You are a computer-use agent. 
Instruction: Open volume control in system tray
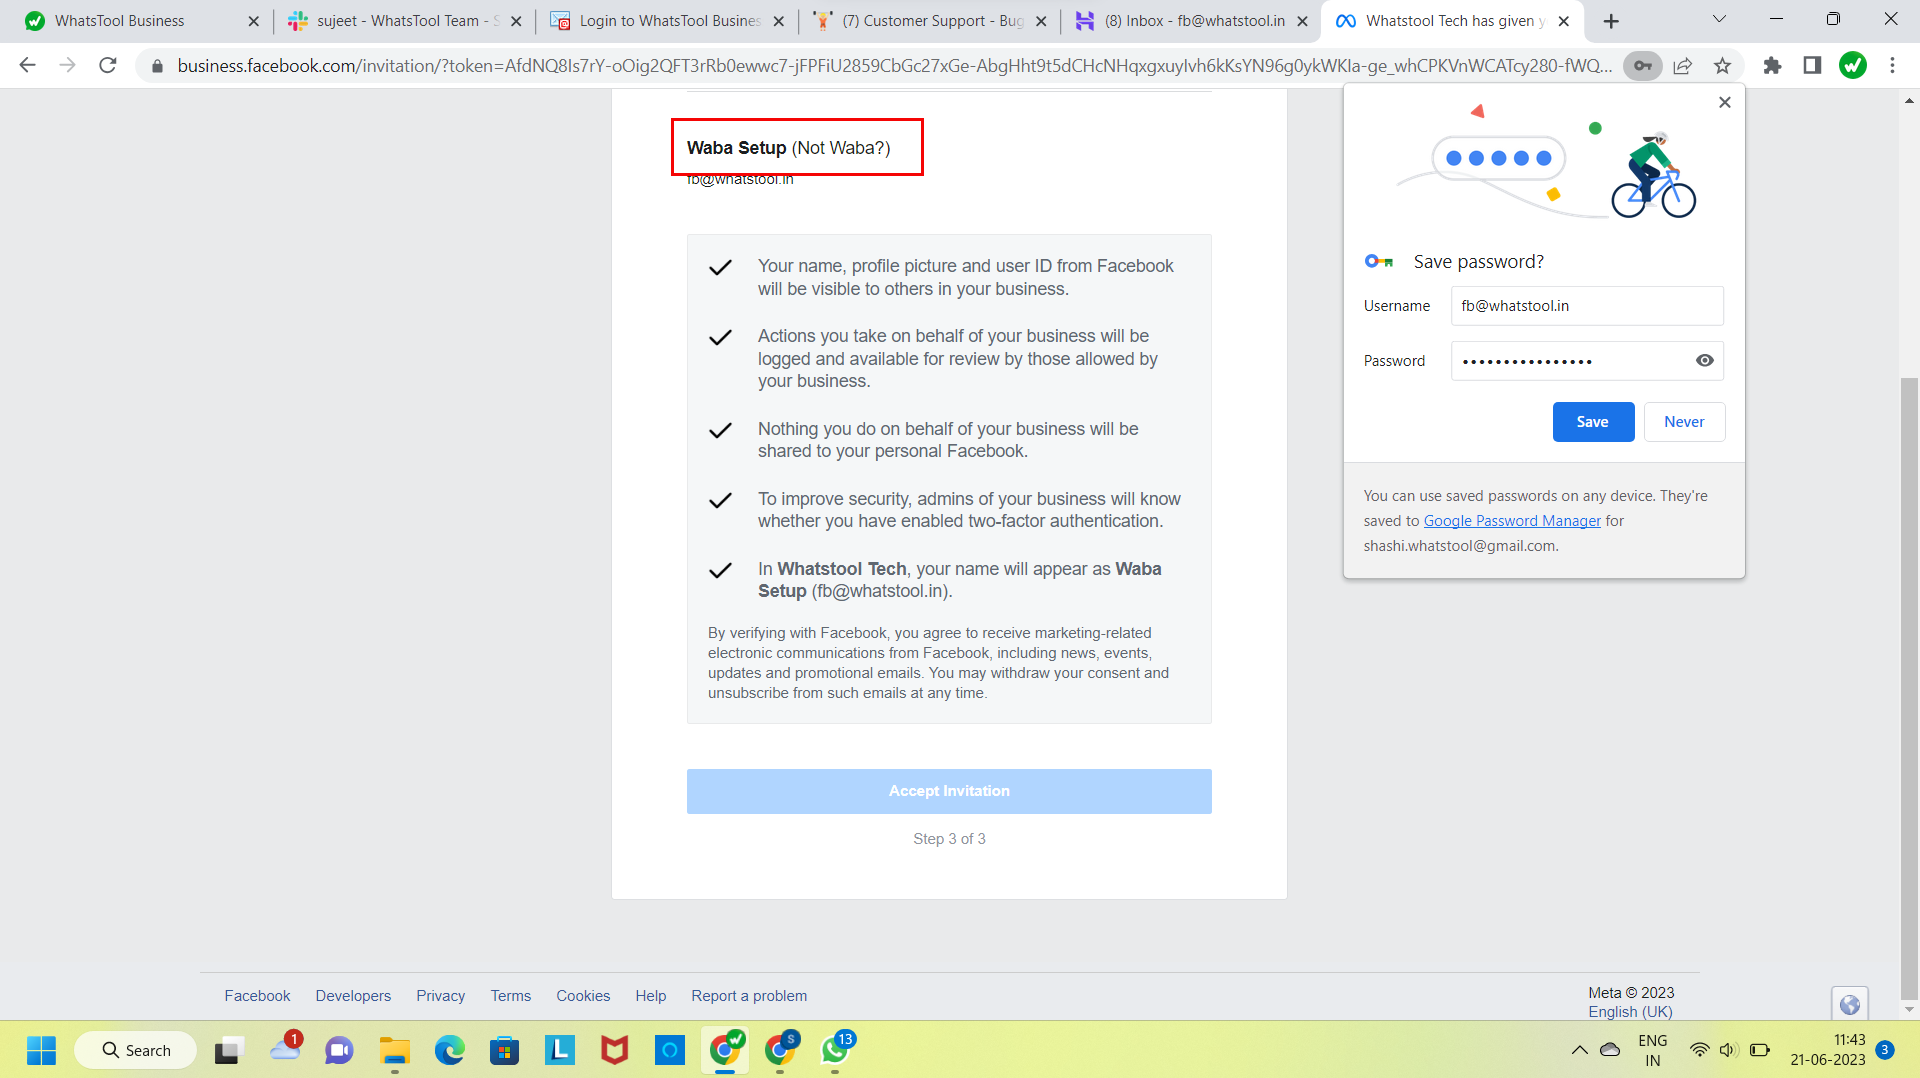click(x=1728, y=1050)
